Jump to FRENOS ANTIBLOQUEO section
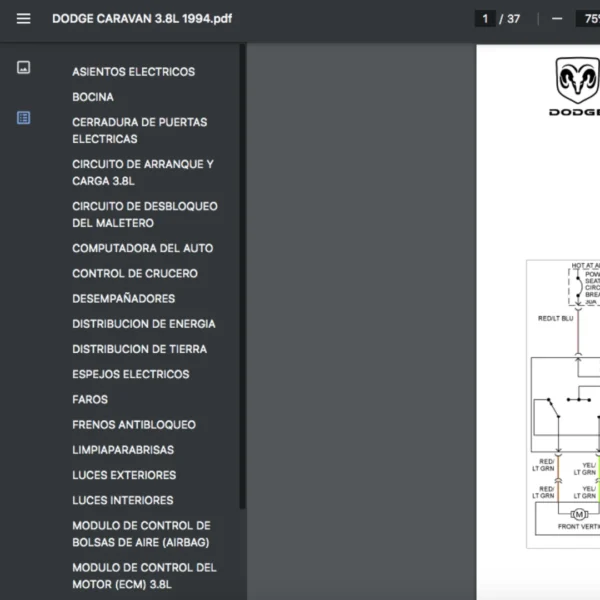600x600 pixels. pyautogui.click(x=133, y=425)
